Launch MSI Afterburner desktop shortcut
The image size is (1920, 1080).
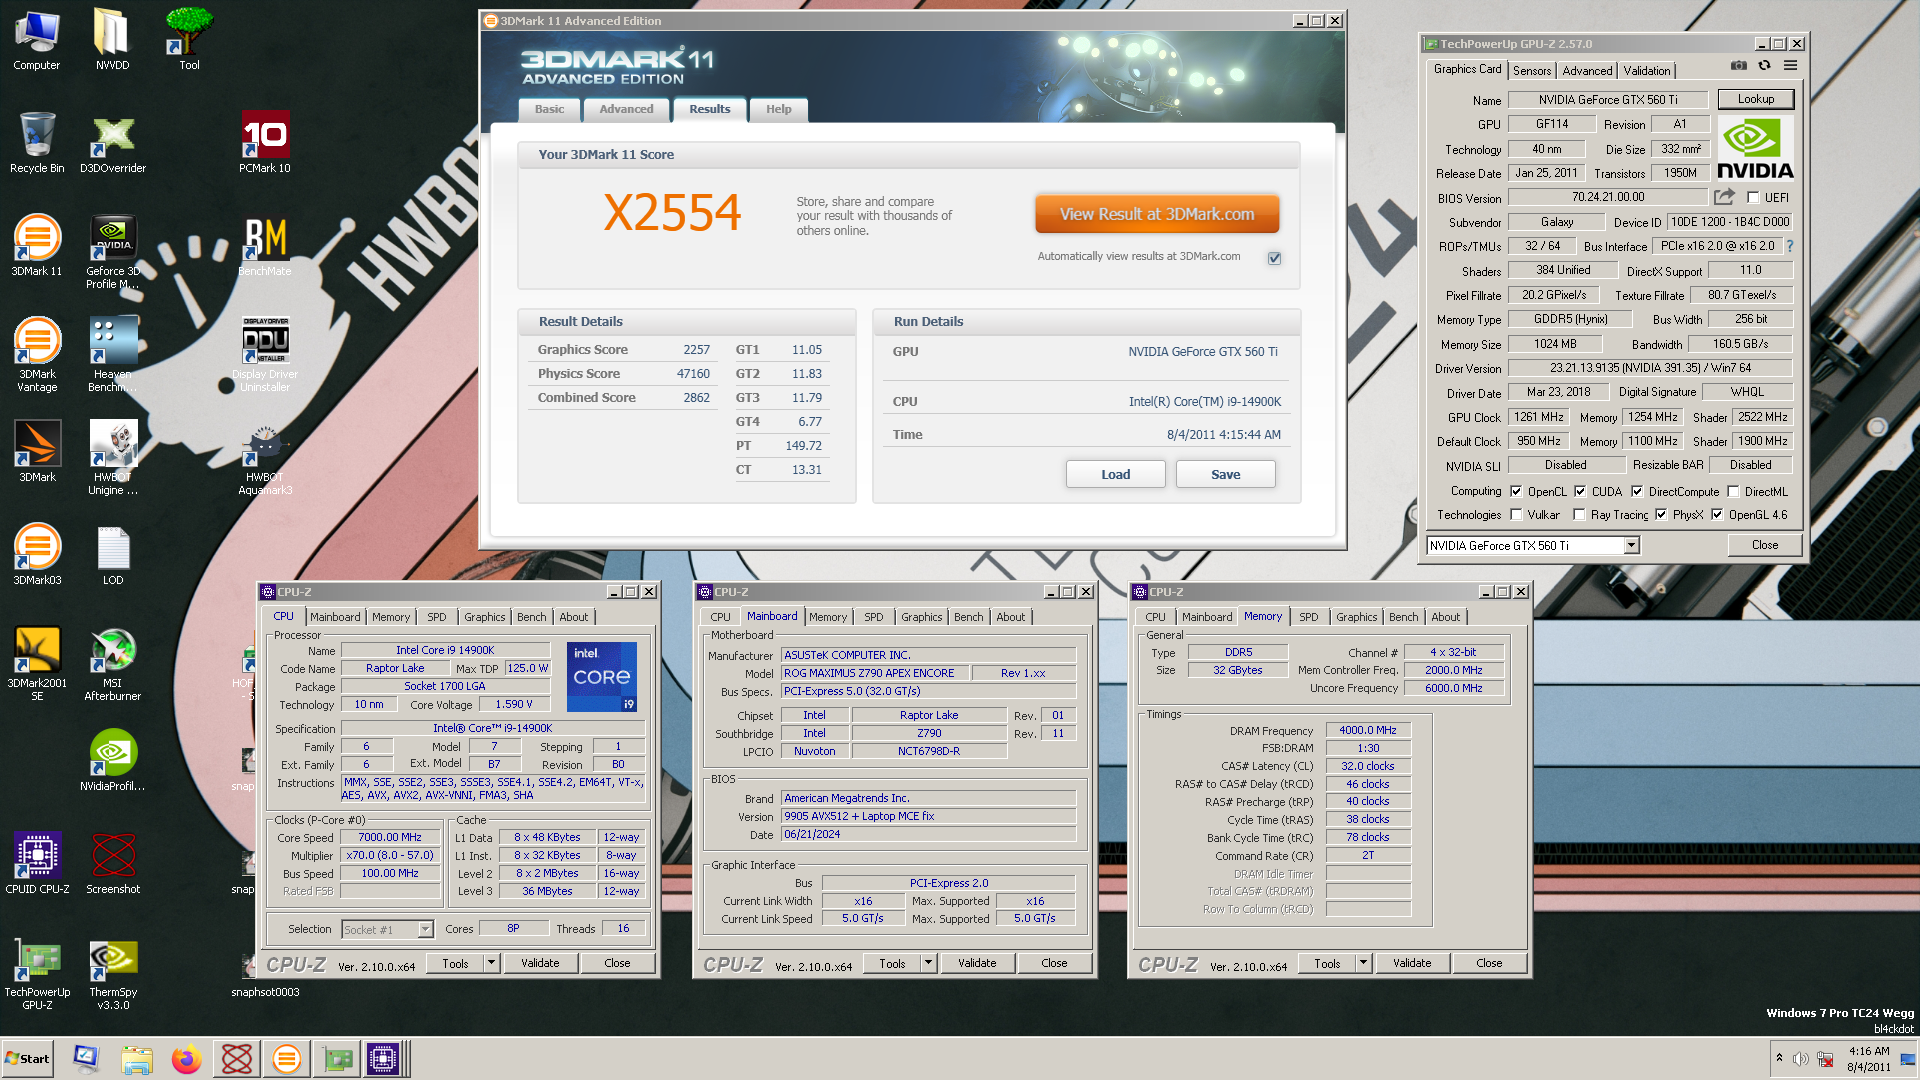tap(113, 664)
